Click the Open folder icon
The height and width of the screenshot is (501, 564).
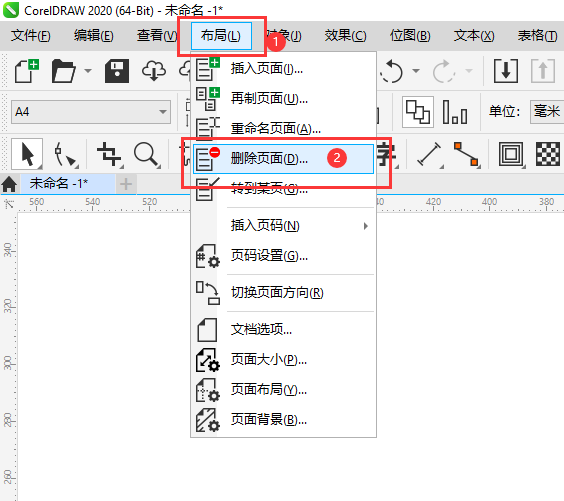63,71
